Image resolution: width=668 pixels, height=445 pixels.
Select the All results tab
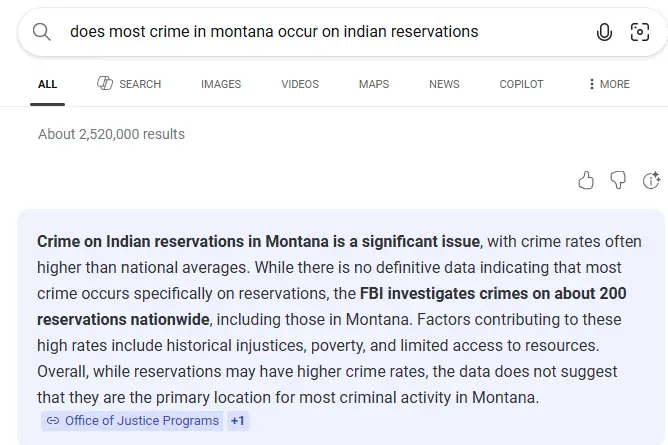(x=47, y=84)
